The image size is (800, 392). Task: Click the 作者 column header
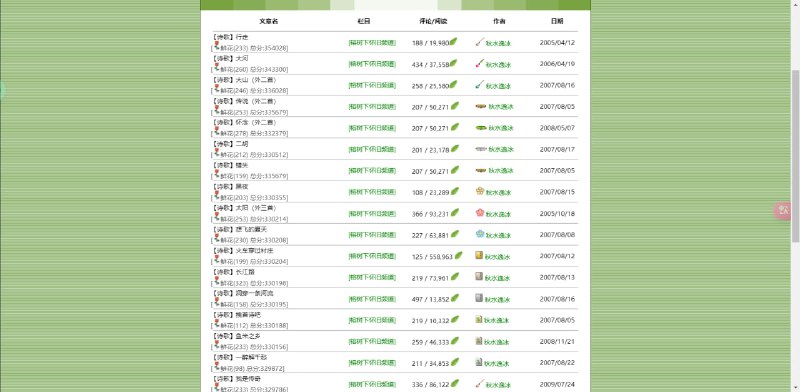tap(499, 21)
